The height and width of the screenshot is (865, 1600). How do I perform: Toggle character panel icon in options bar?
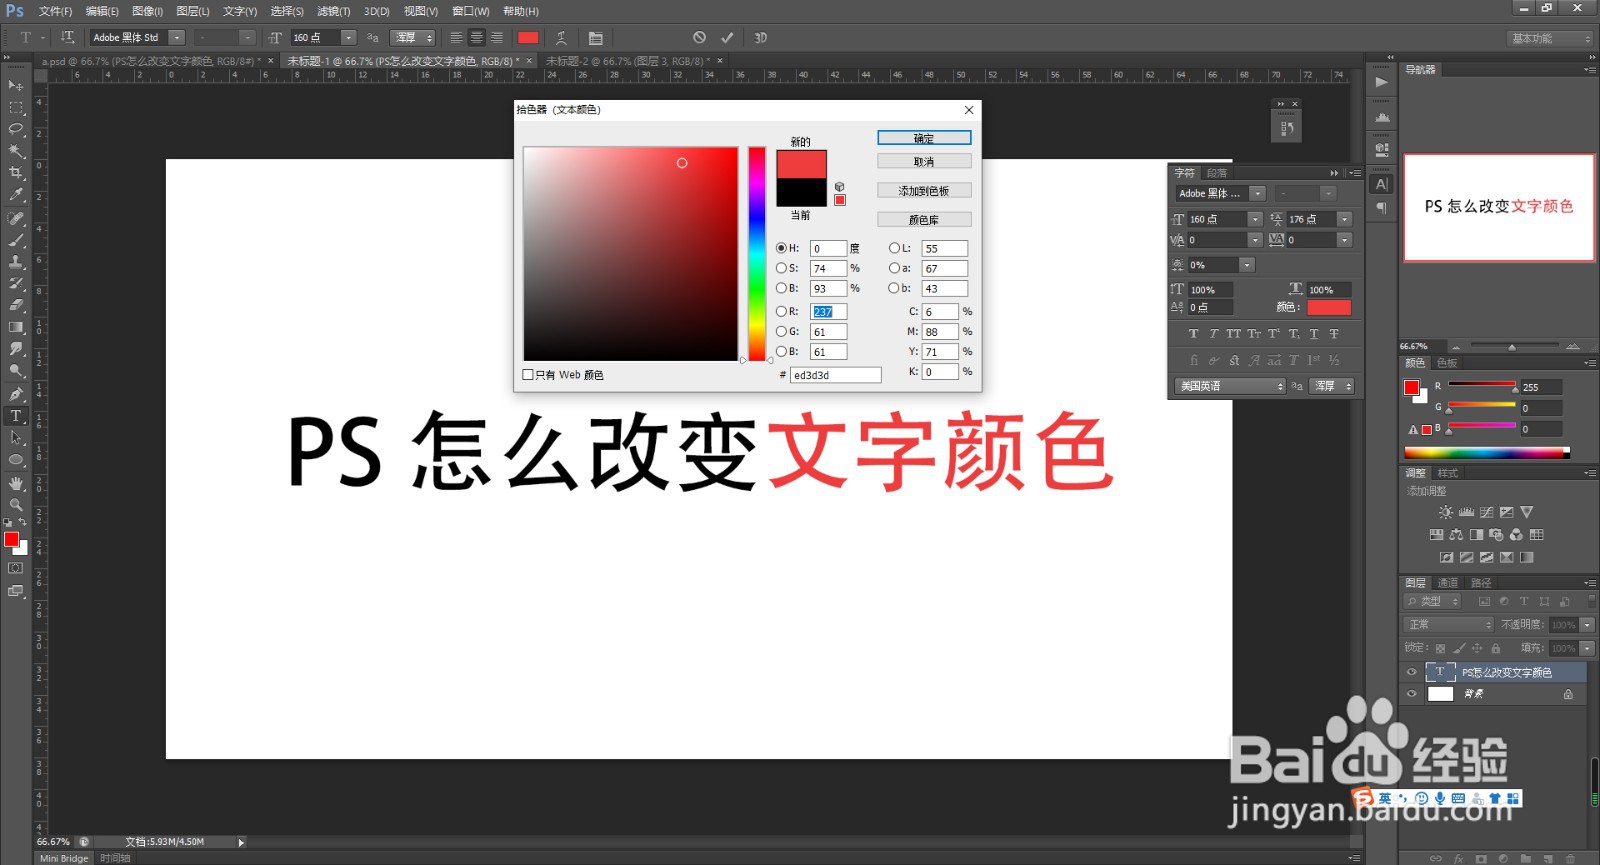click(595, 38)
